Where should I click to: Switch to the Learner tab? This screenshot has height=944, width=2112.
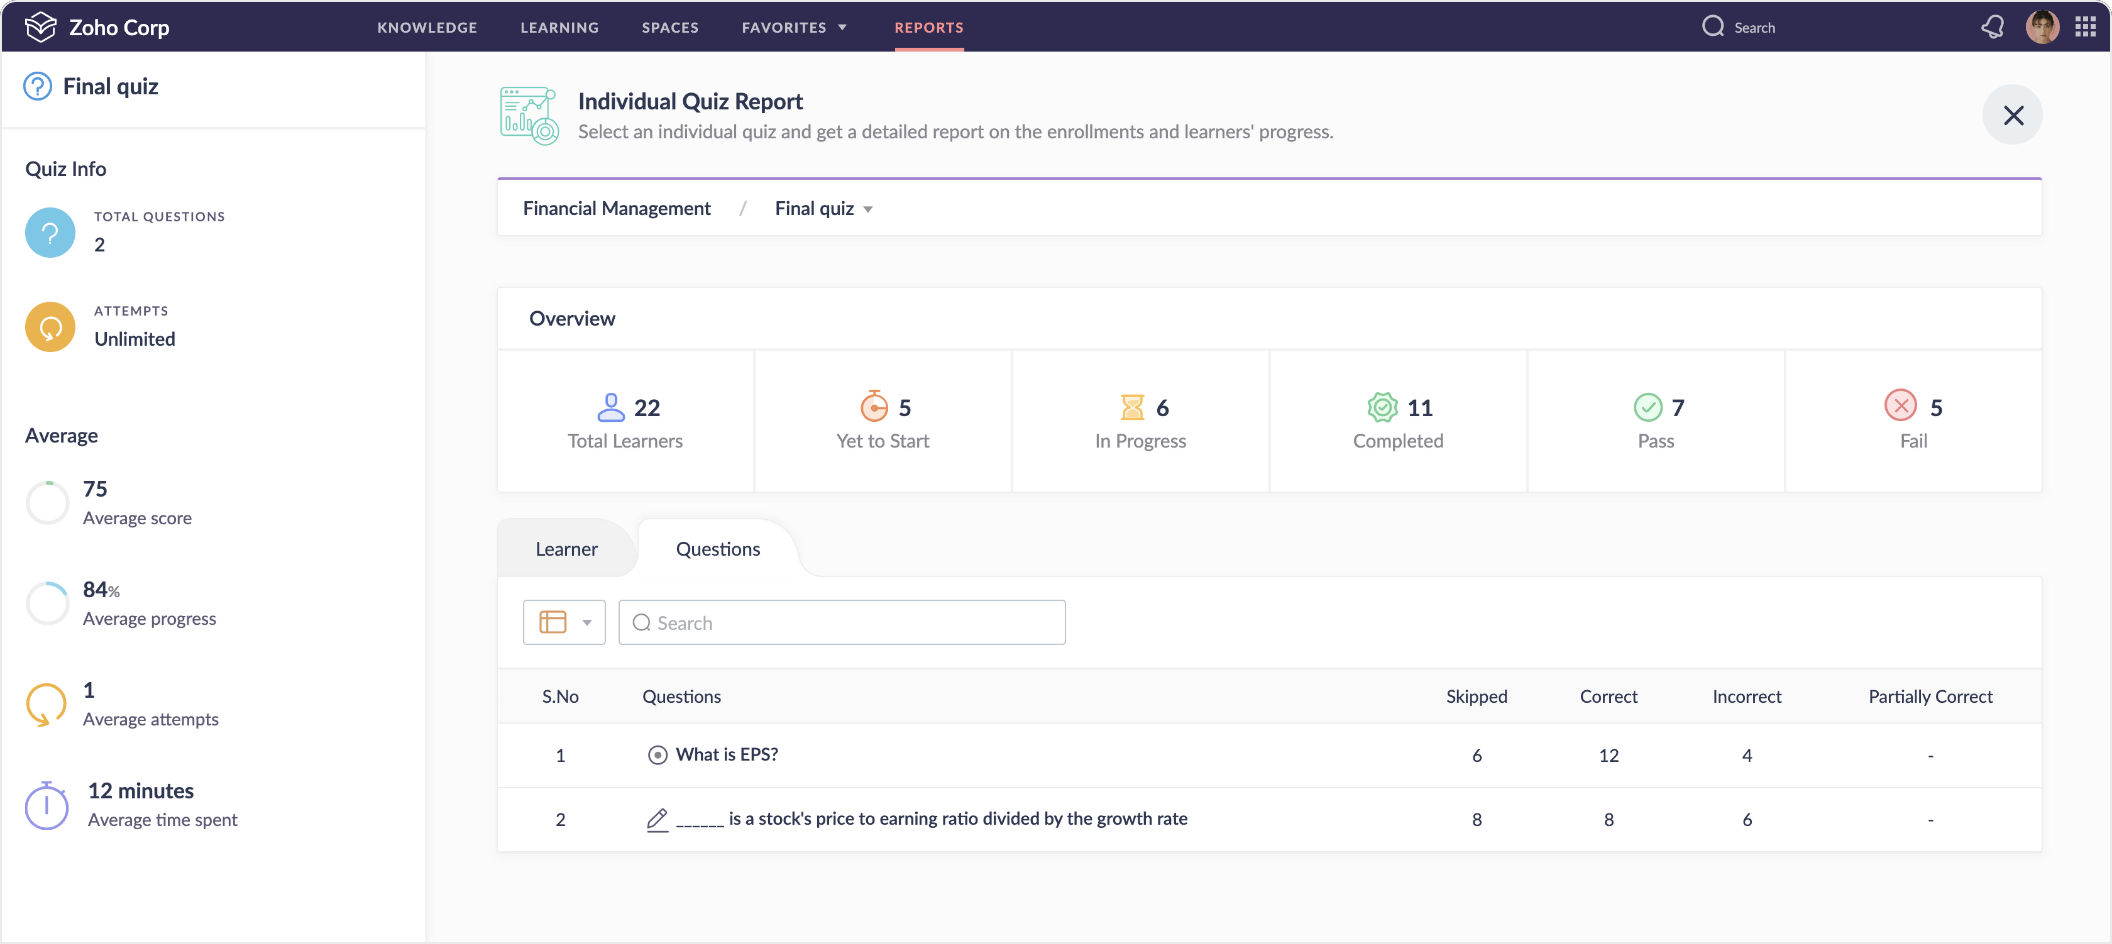click(566, 549)
